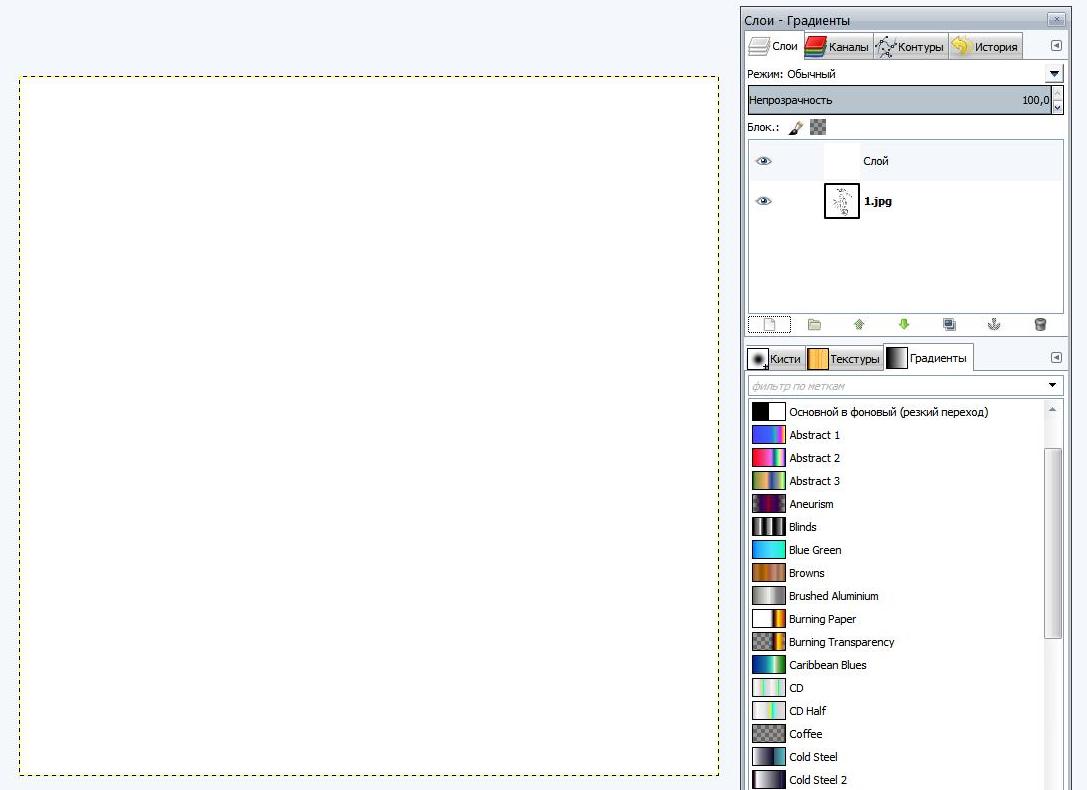Open the Режим blend mode dropdown

(x=1054, y=73)
